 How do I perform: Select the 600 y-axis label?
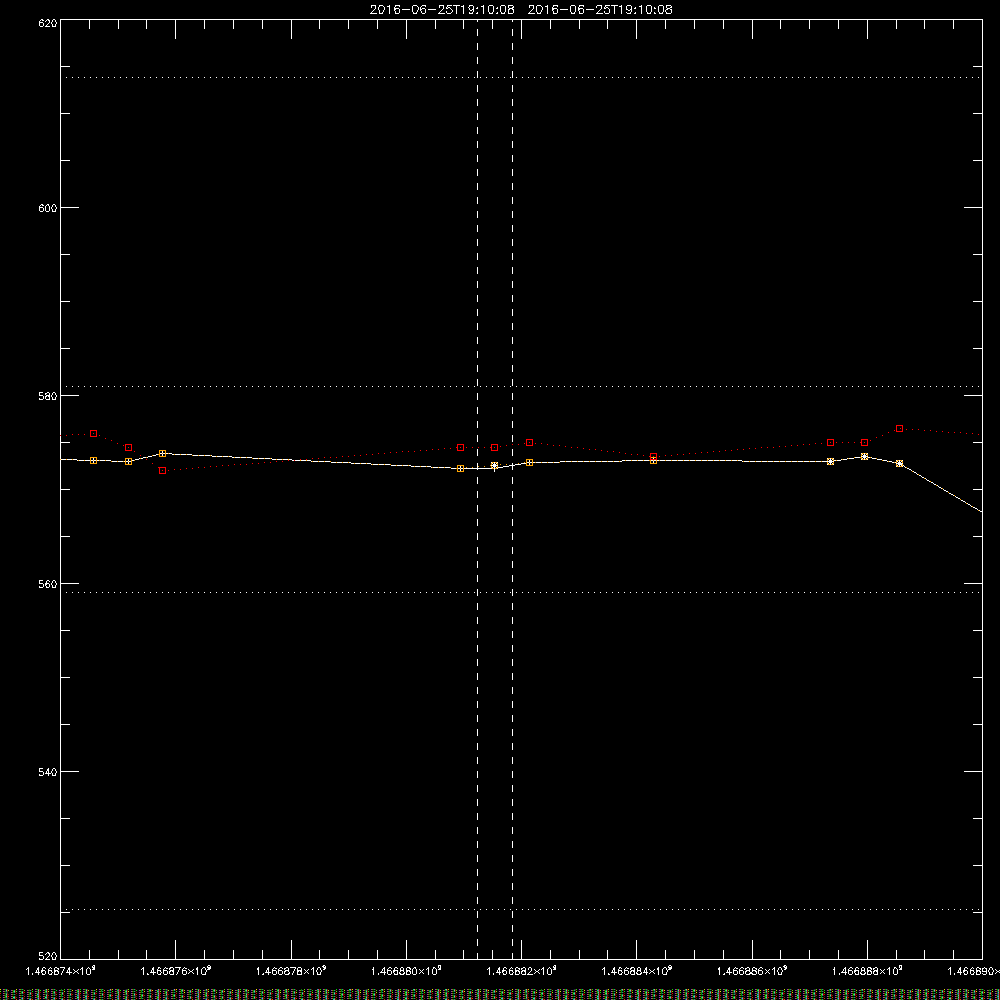click(48, 208)
